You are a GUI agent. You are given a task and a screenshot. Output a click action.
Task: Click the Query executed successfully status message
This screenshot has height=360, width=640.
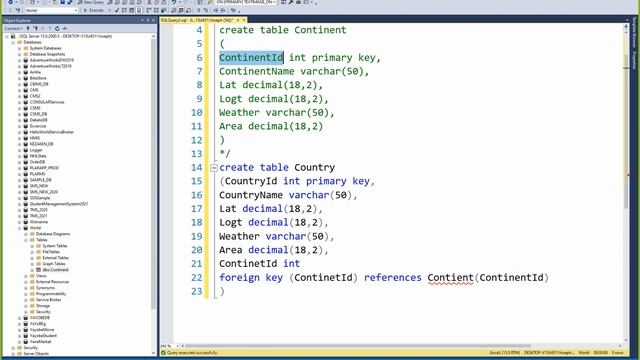pyautogui.click(x=192, y=353)
